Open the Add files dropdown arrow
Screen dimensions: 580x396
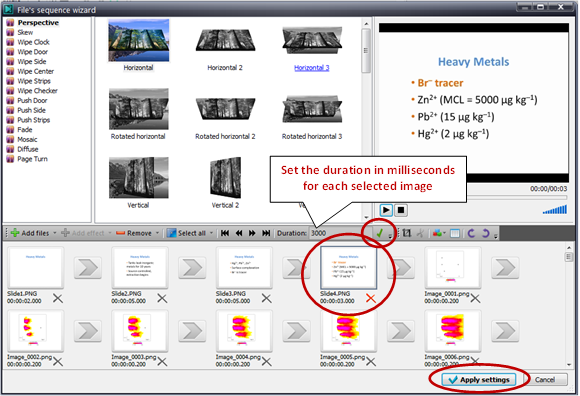(x=55, y=233)
